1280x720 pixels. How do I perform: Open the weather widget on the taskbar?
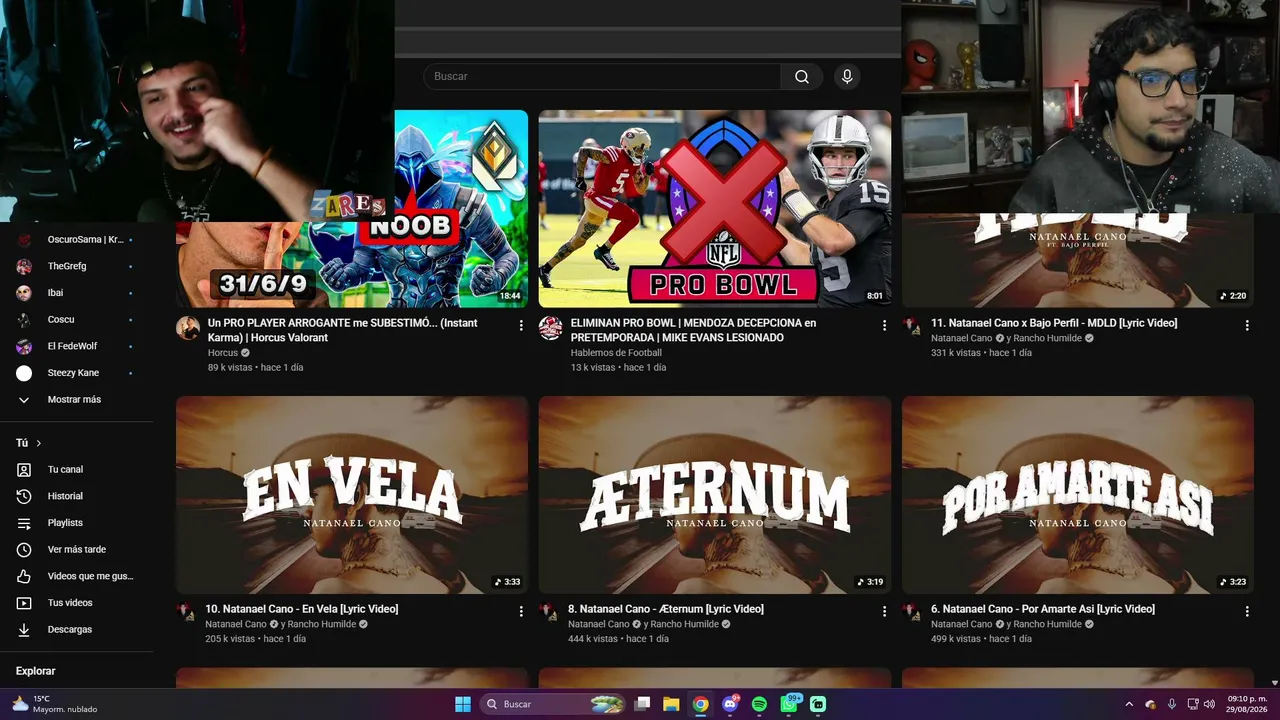pyautogui.click(x=54, y=704)
